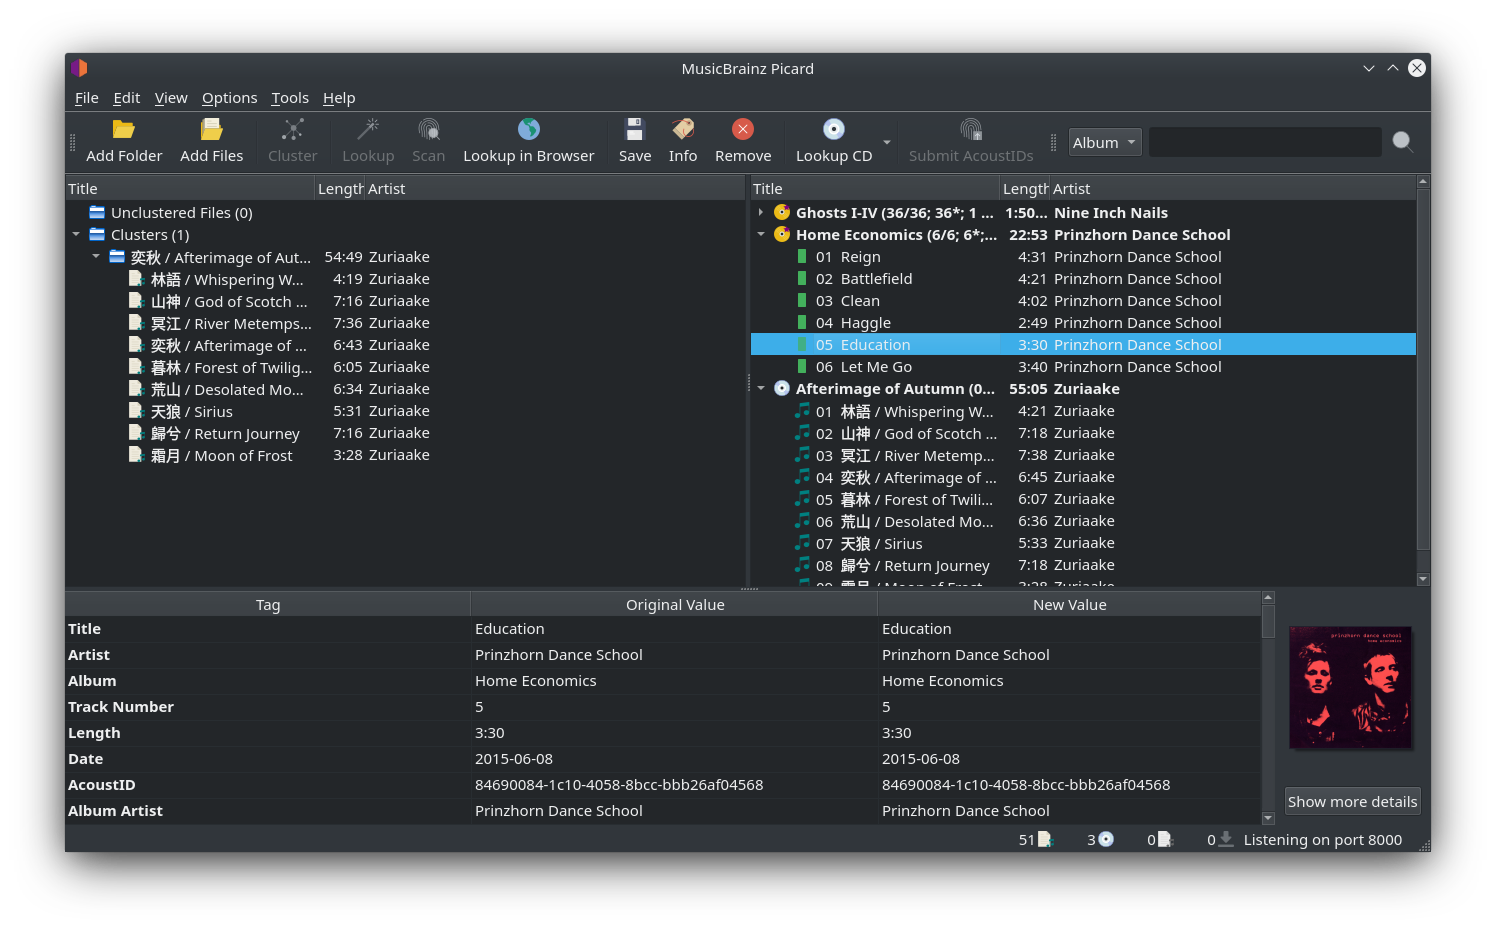Viewport: 1496px width, 929px height.
Task: Click the New Value column header
Action: coord(1069,604)
